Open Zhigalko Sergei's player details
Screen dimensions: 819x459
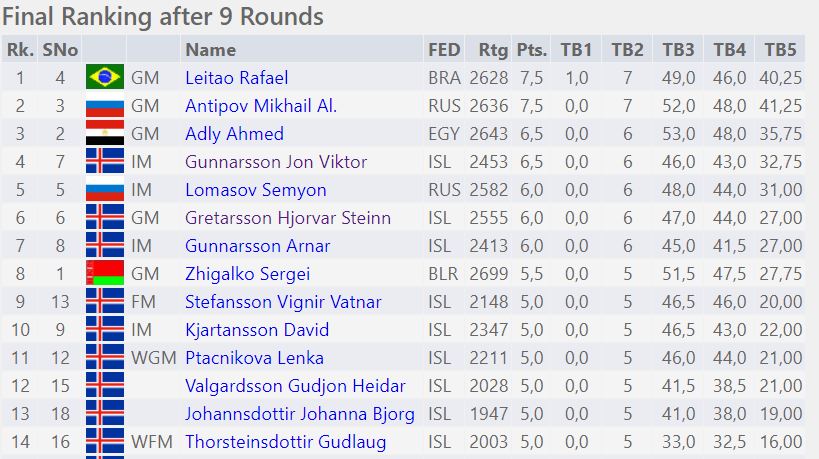247,273
